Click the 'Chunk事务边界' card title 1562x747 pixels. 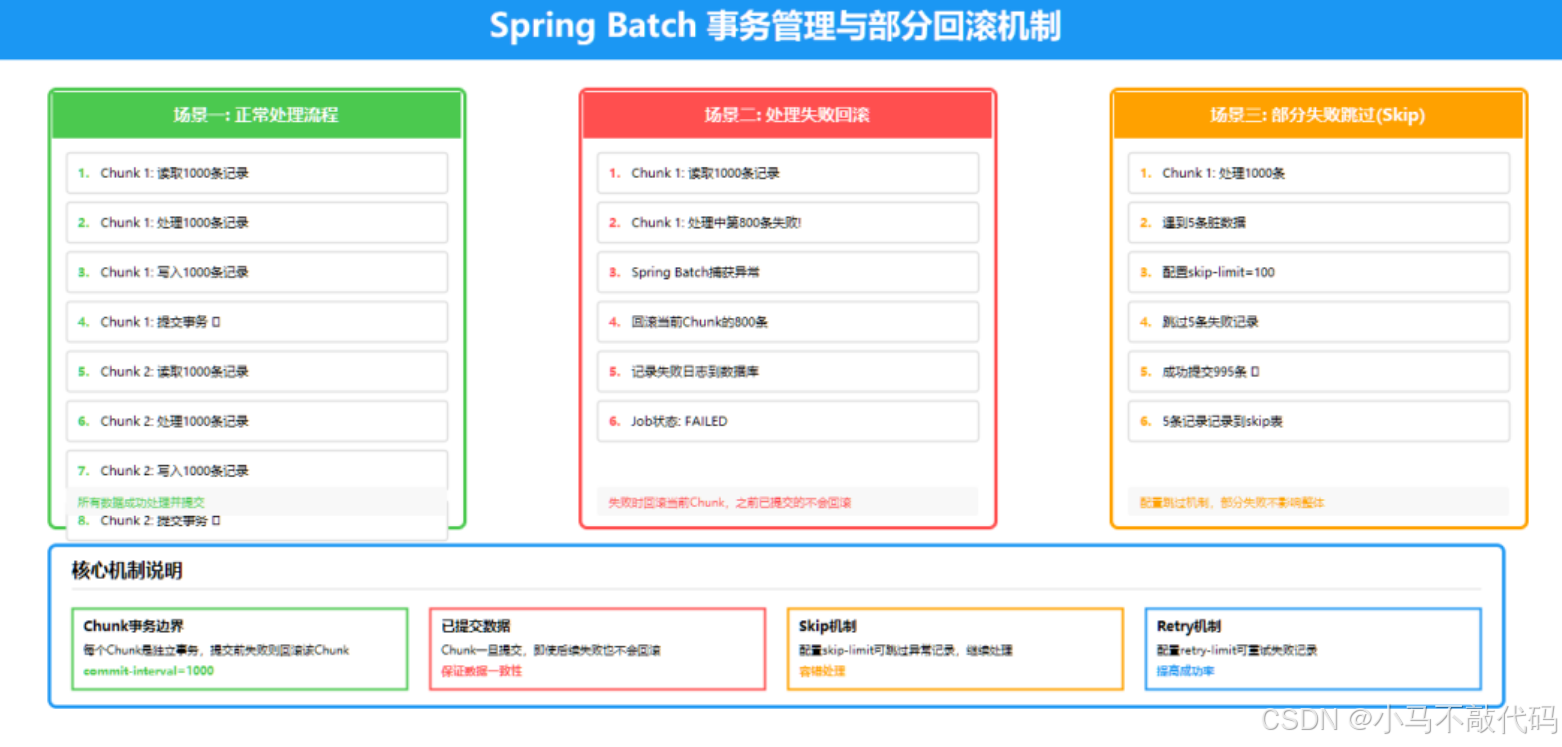click(x=133, y=626)
